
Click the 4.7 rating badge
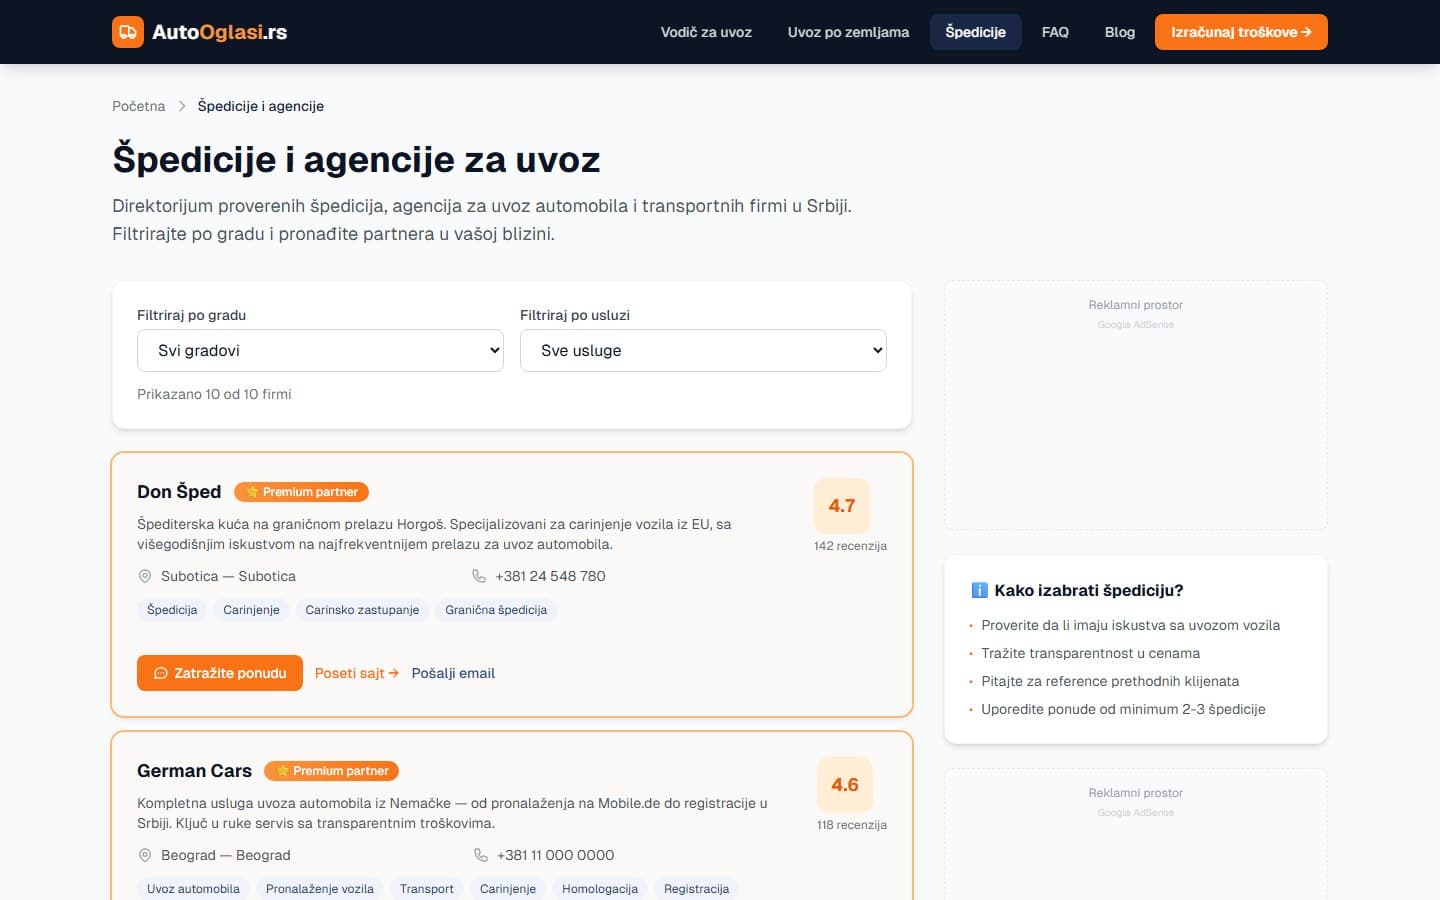pyautogui.click(x=842, y=506)
